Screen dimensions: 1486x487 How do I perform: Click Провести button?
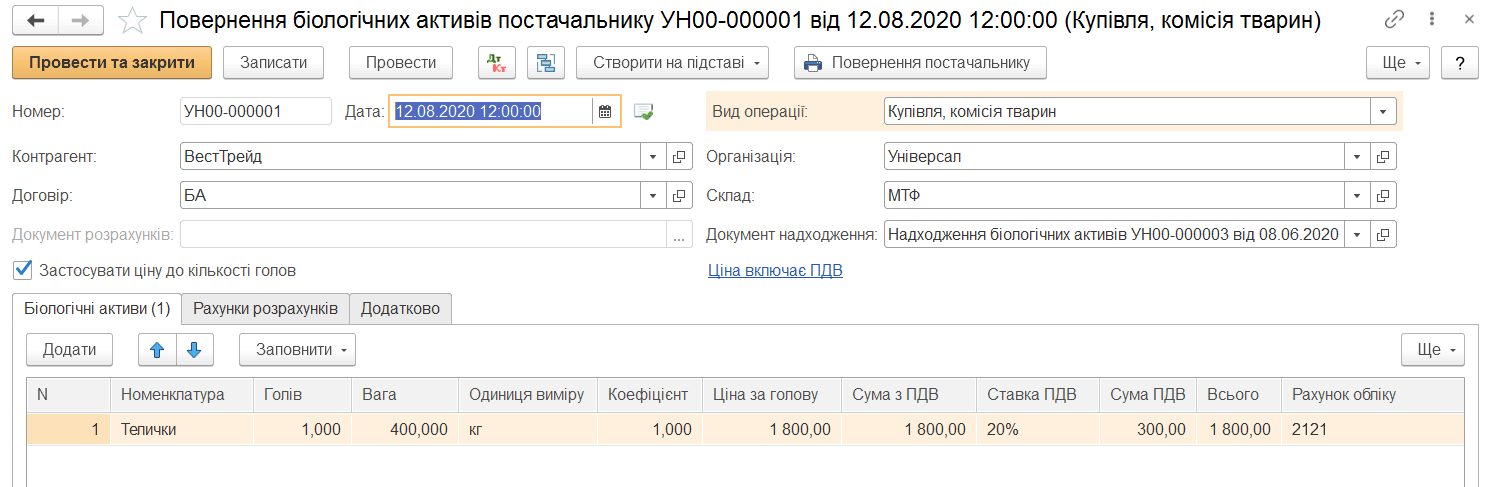401,62
